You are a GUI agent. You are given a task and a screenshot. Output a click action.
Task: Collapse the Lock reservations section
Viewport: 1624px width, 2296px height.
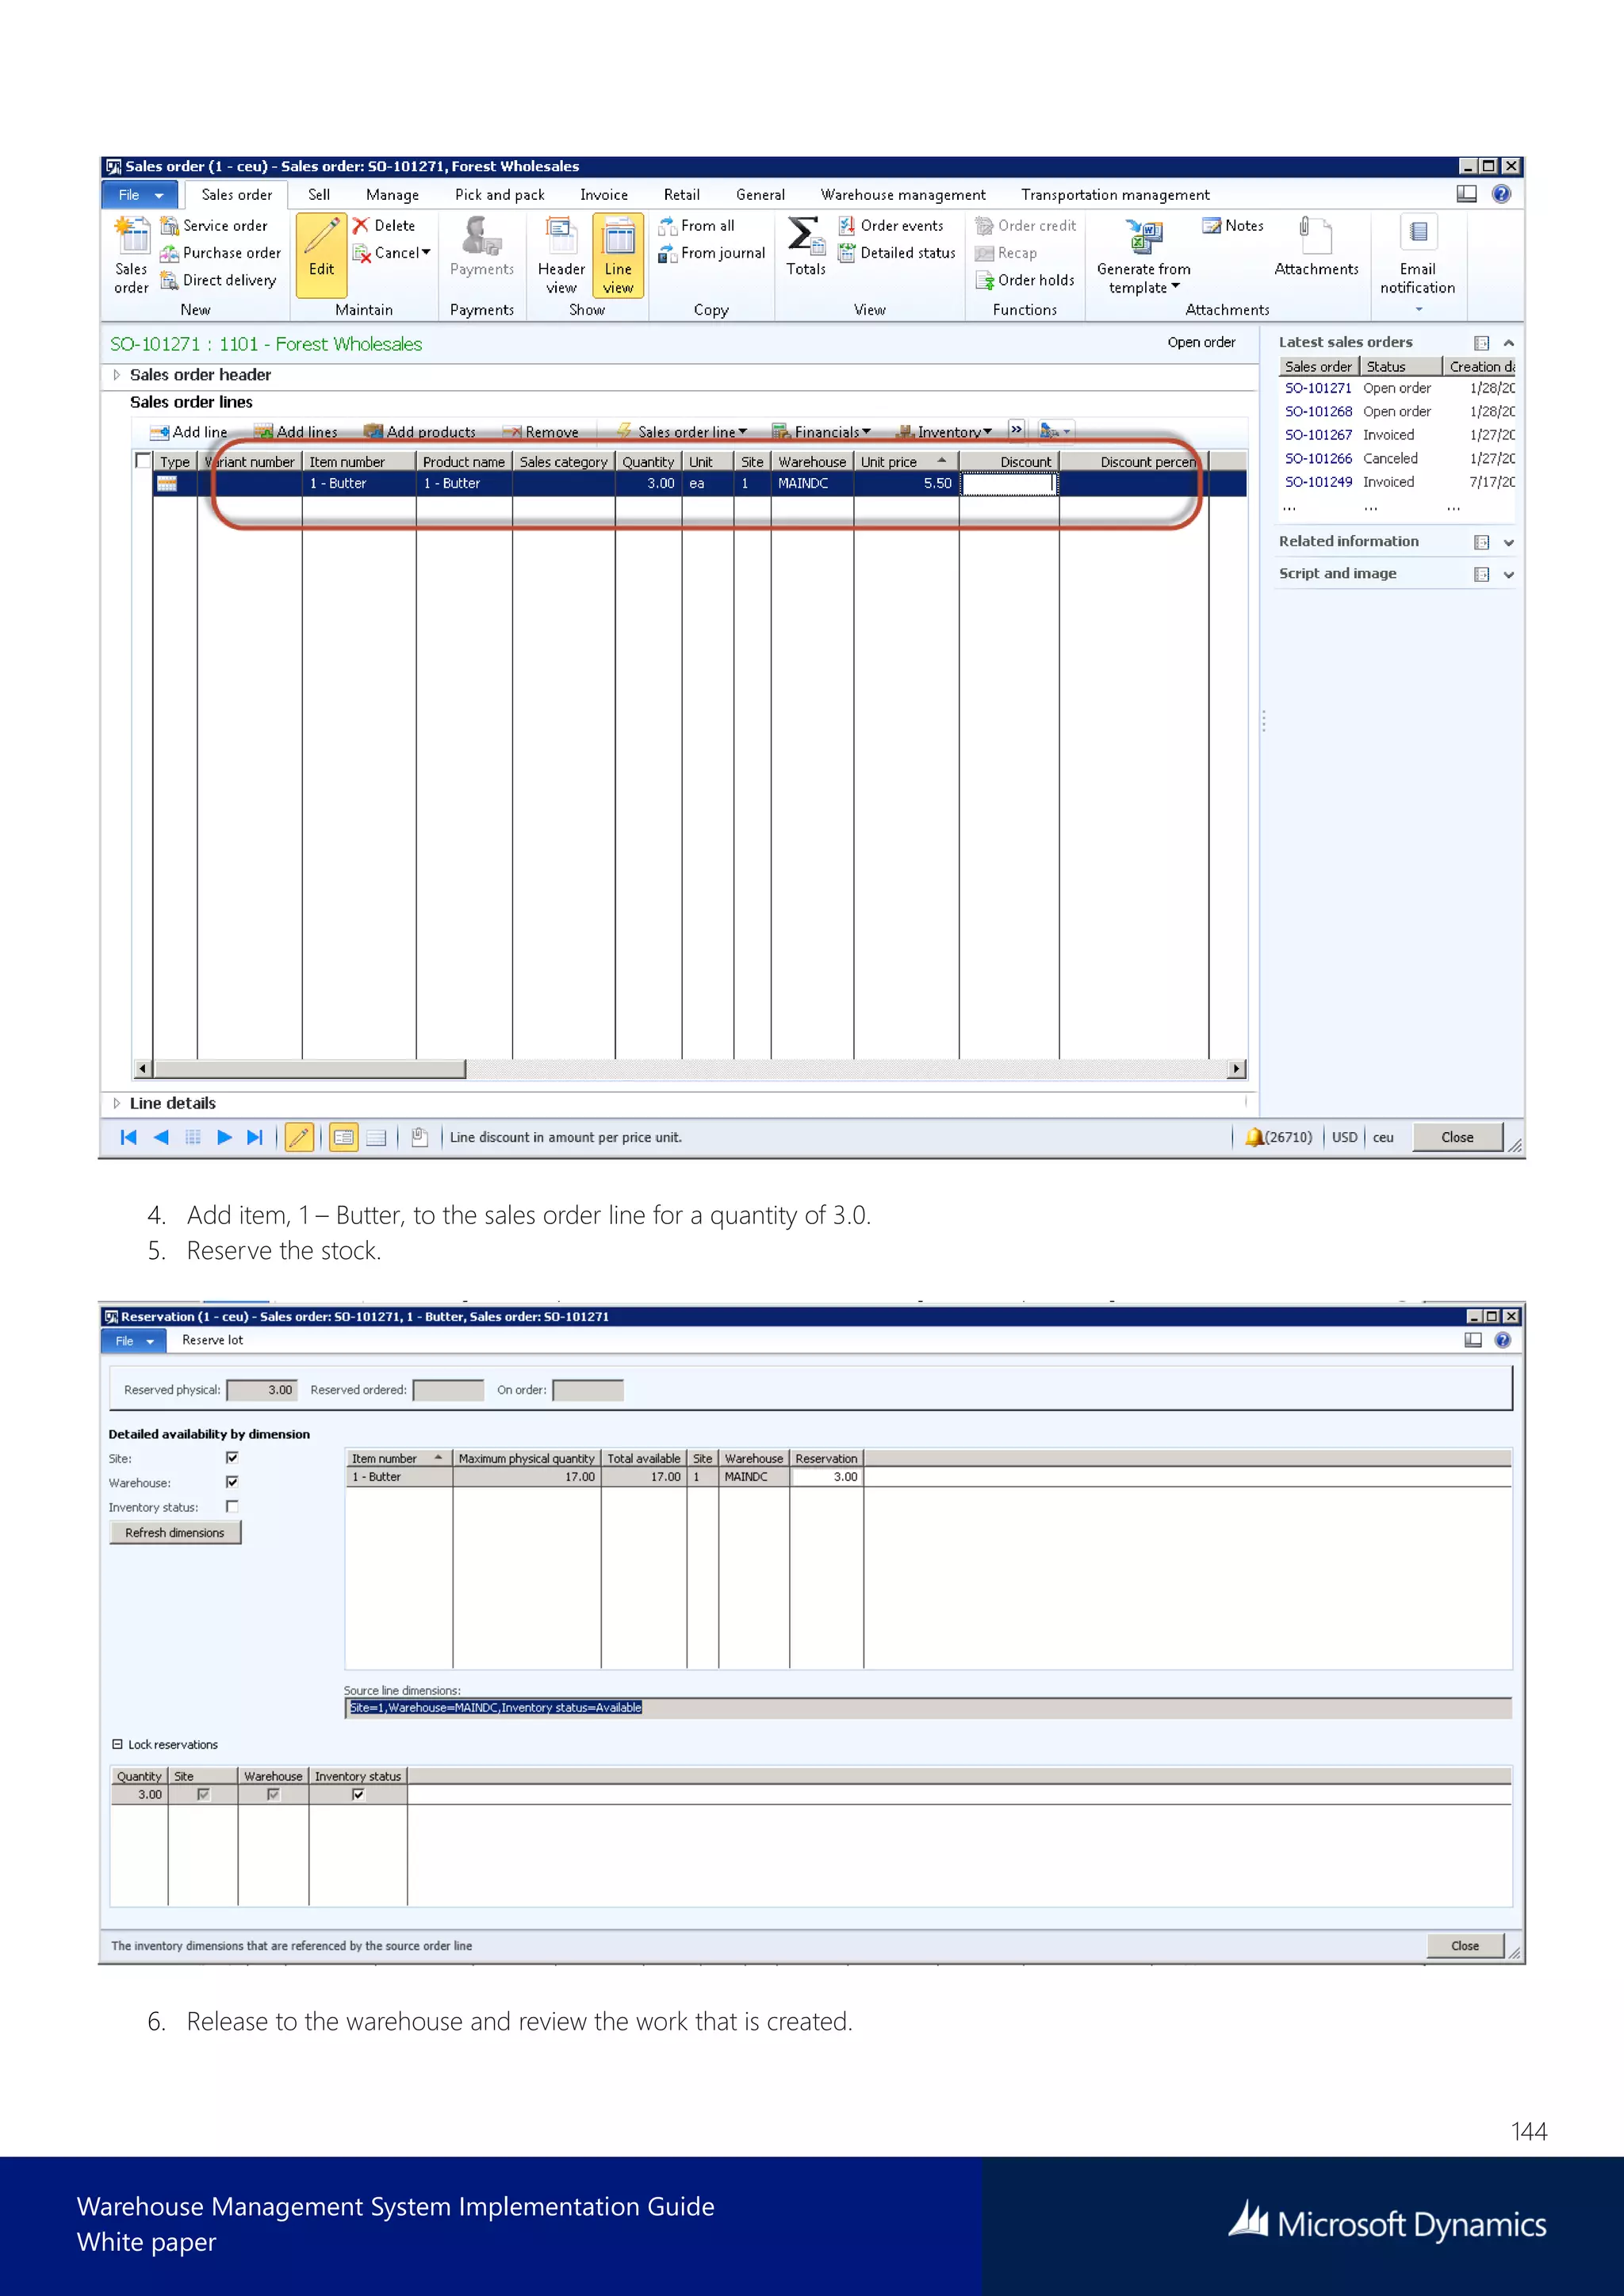click(x=117, y=1744)
